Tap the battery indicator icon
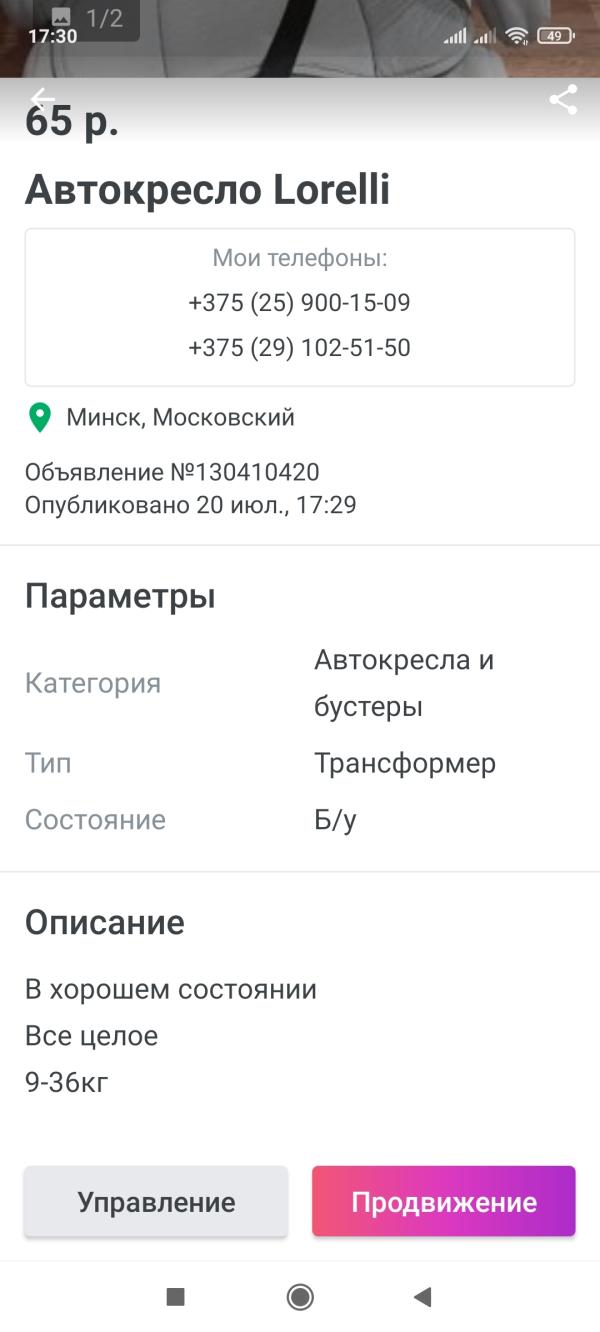600x1332 pixels. tap(554, 36)
